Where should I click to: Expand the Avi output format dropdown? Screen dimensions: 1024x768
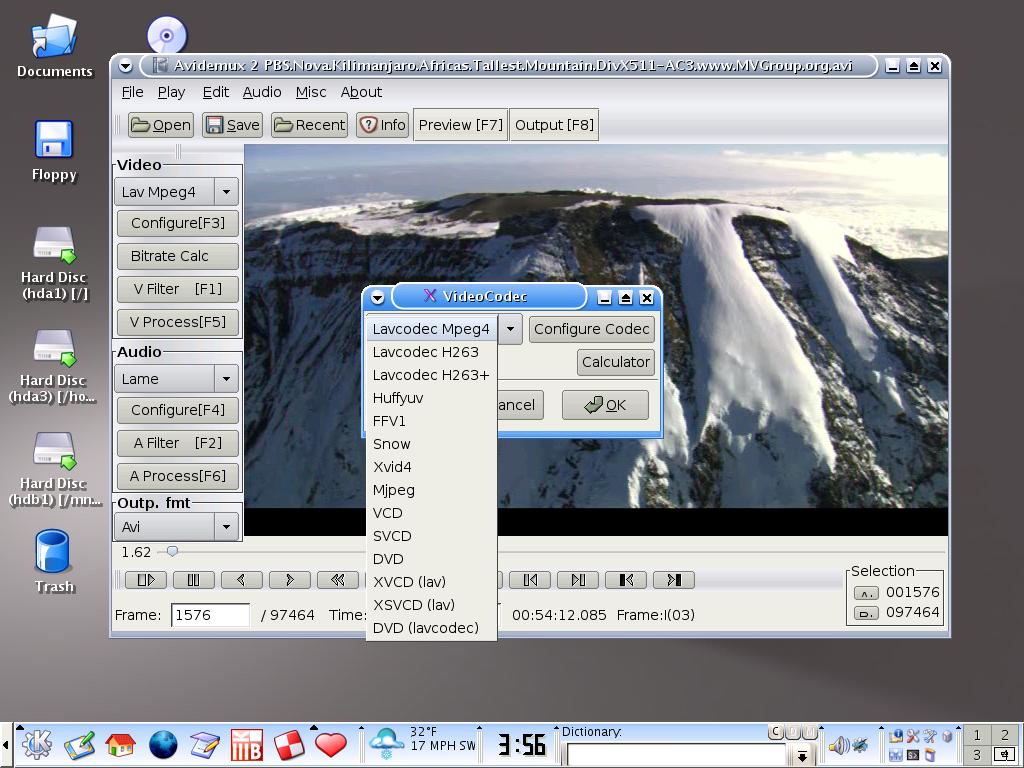(227, 527)
